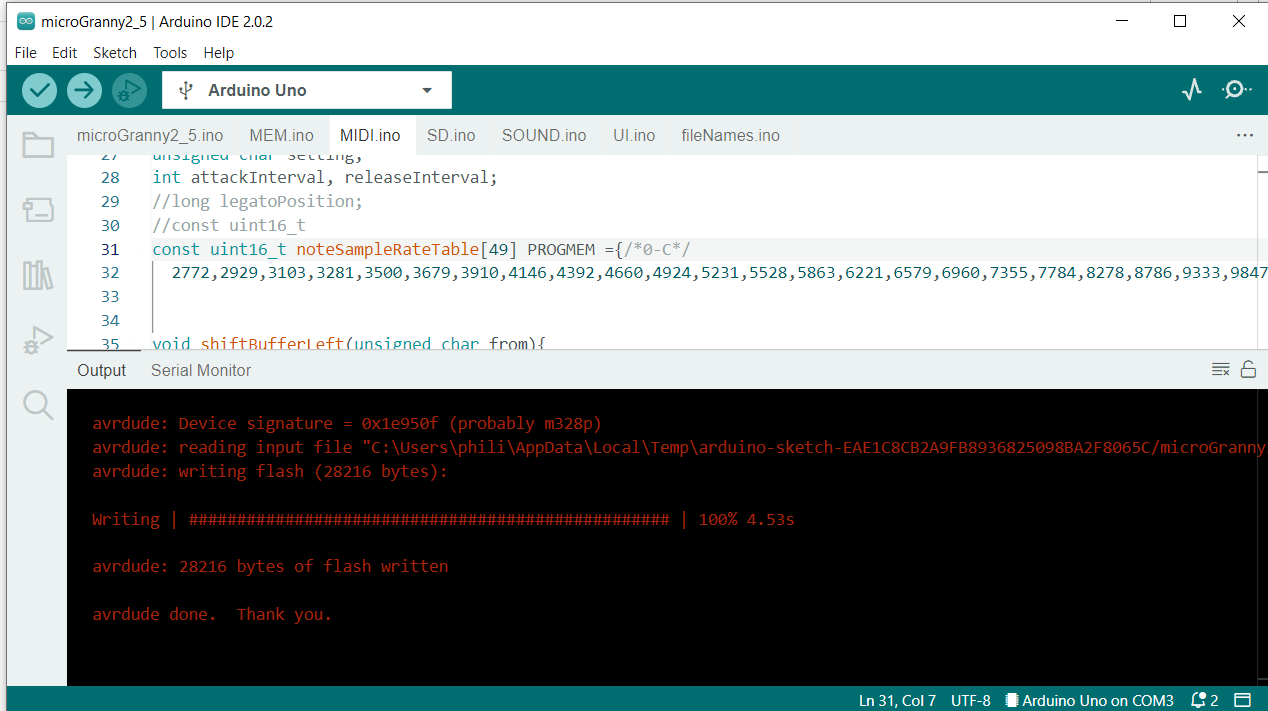Toggle the bottom panel layout icon
Viewport: 1268px width, 711px height.
[x=1243, y=700]
